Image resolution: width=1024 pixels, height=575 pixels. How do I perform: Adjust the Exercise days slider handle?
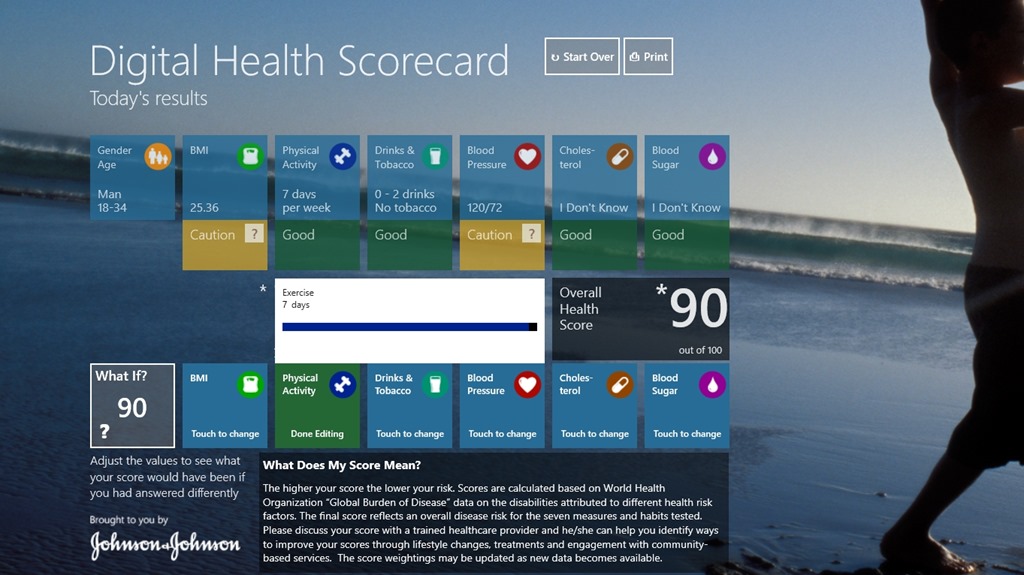coord(533,327)
